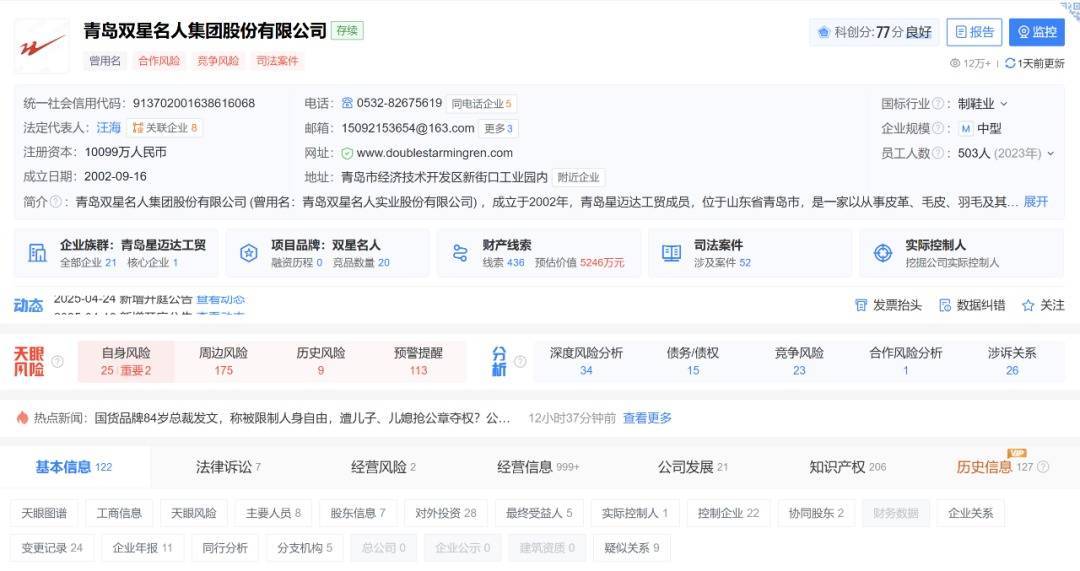Switch to the 经营风险 tab

(383, 467)
